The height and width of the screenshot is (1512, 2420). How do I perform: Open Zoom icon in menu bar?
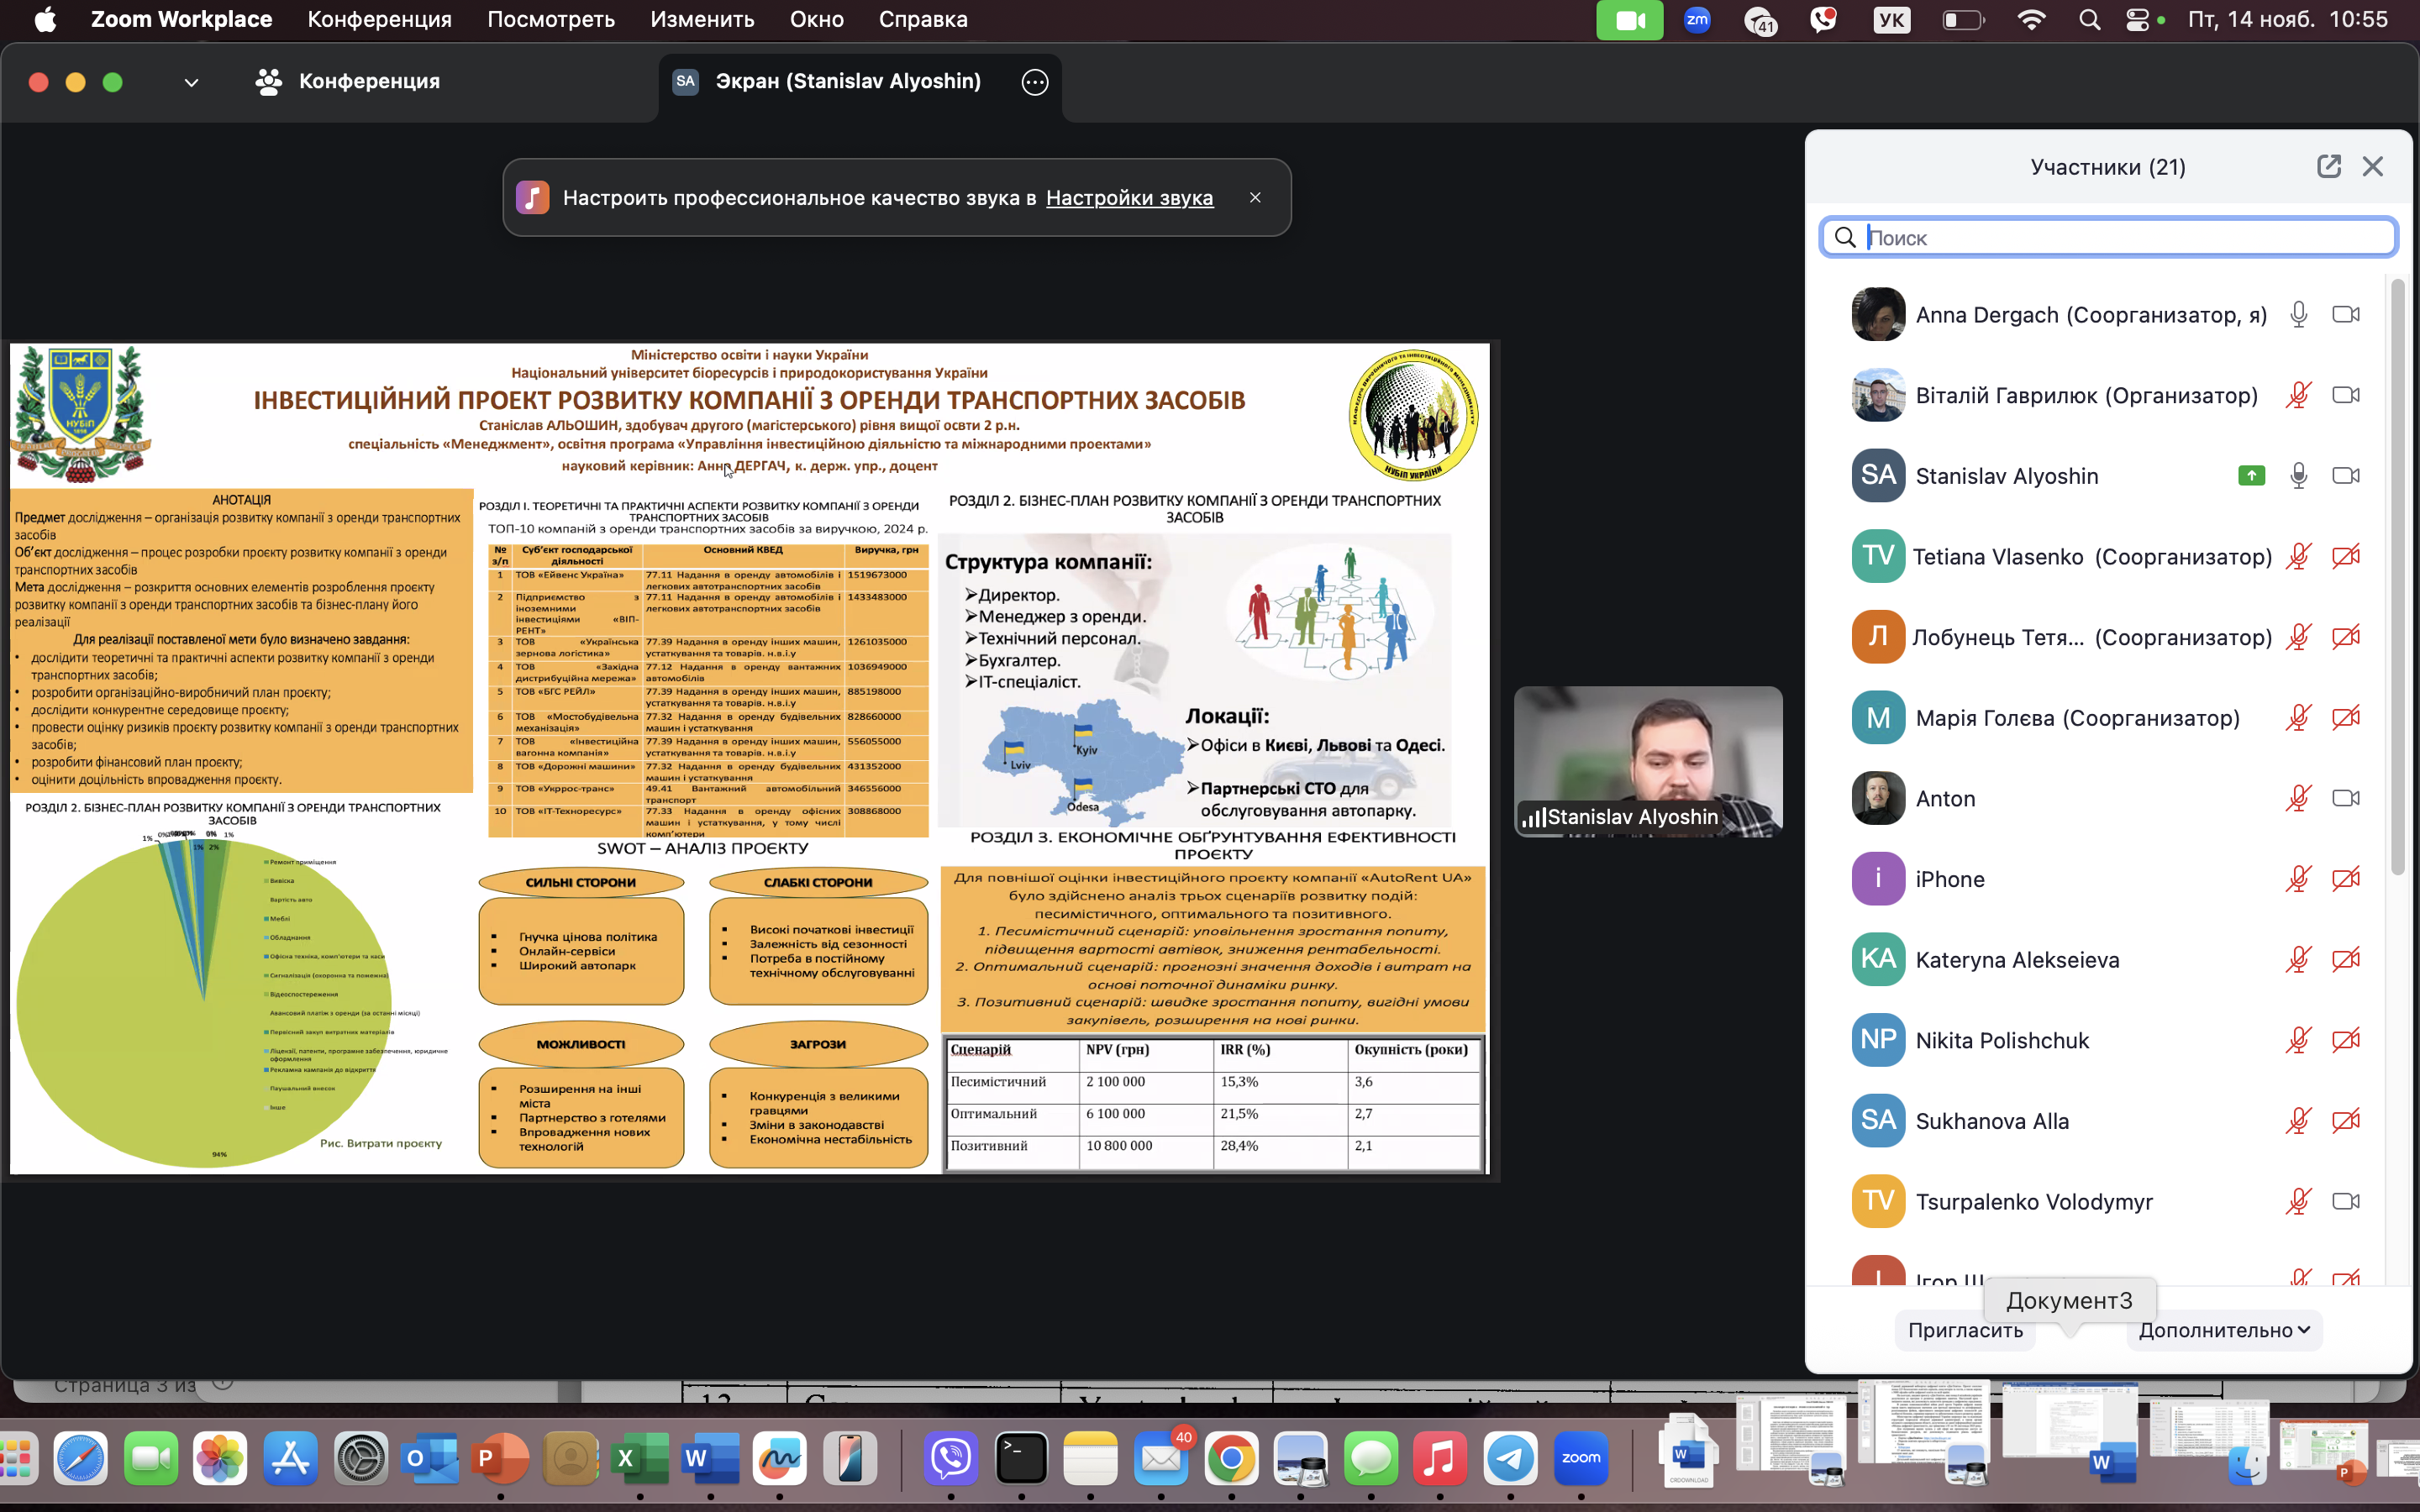point(1697,20)
